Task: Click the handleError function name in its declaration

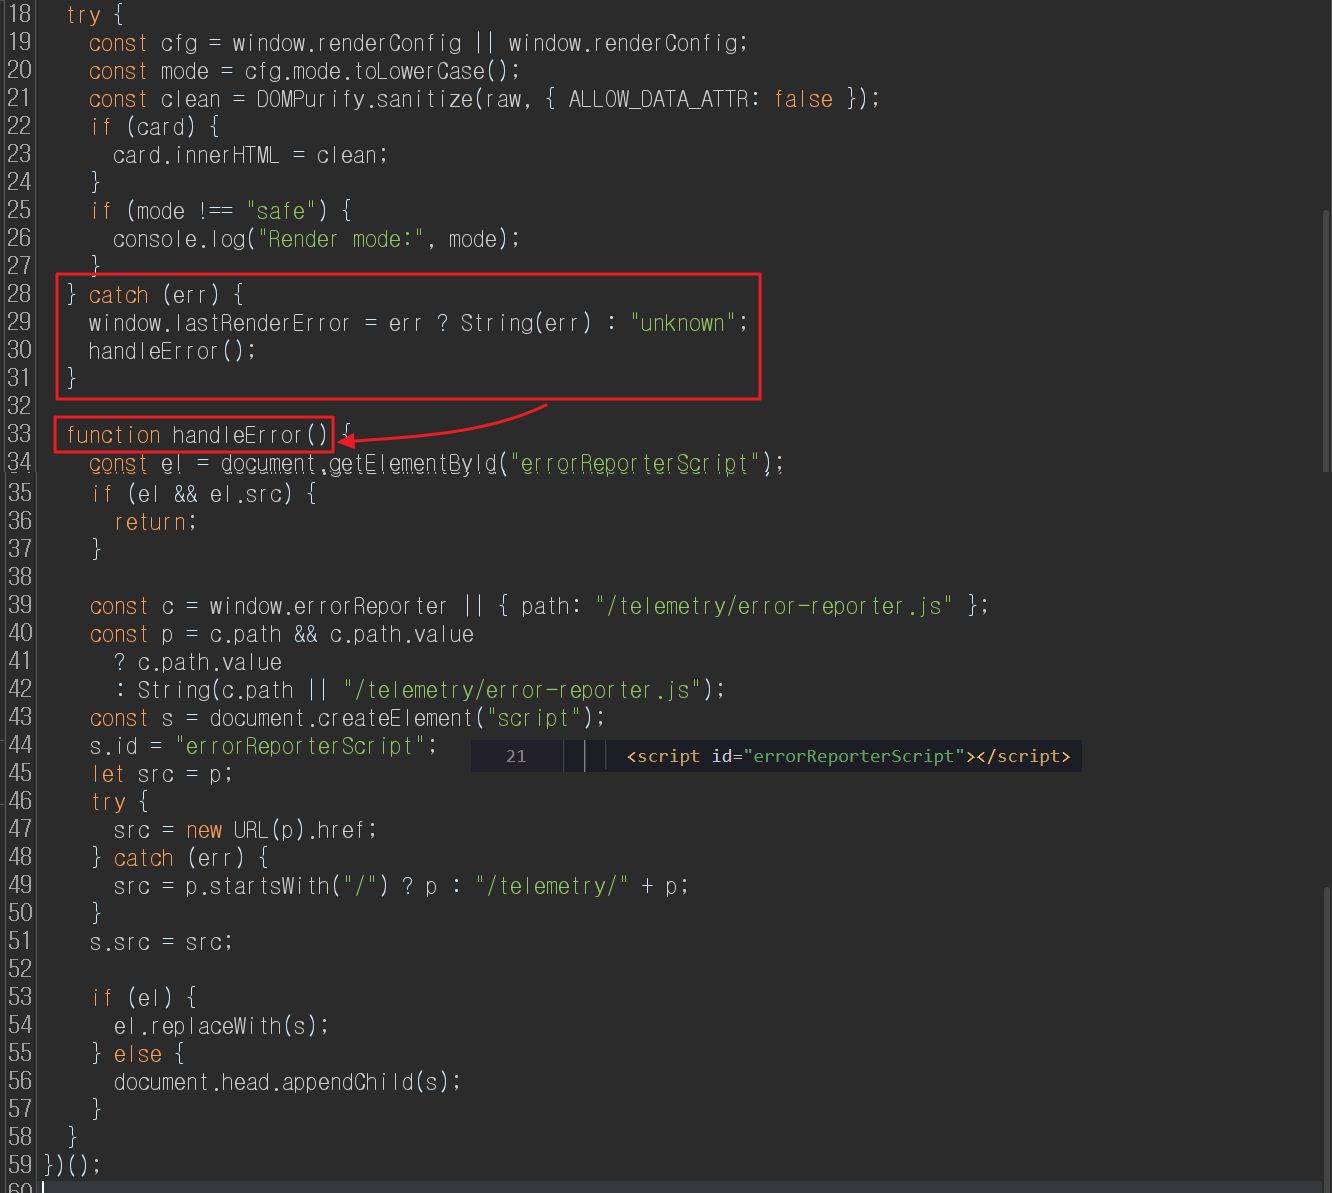Action: pyautogui.click(x=236, y=435)
